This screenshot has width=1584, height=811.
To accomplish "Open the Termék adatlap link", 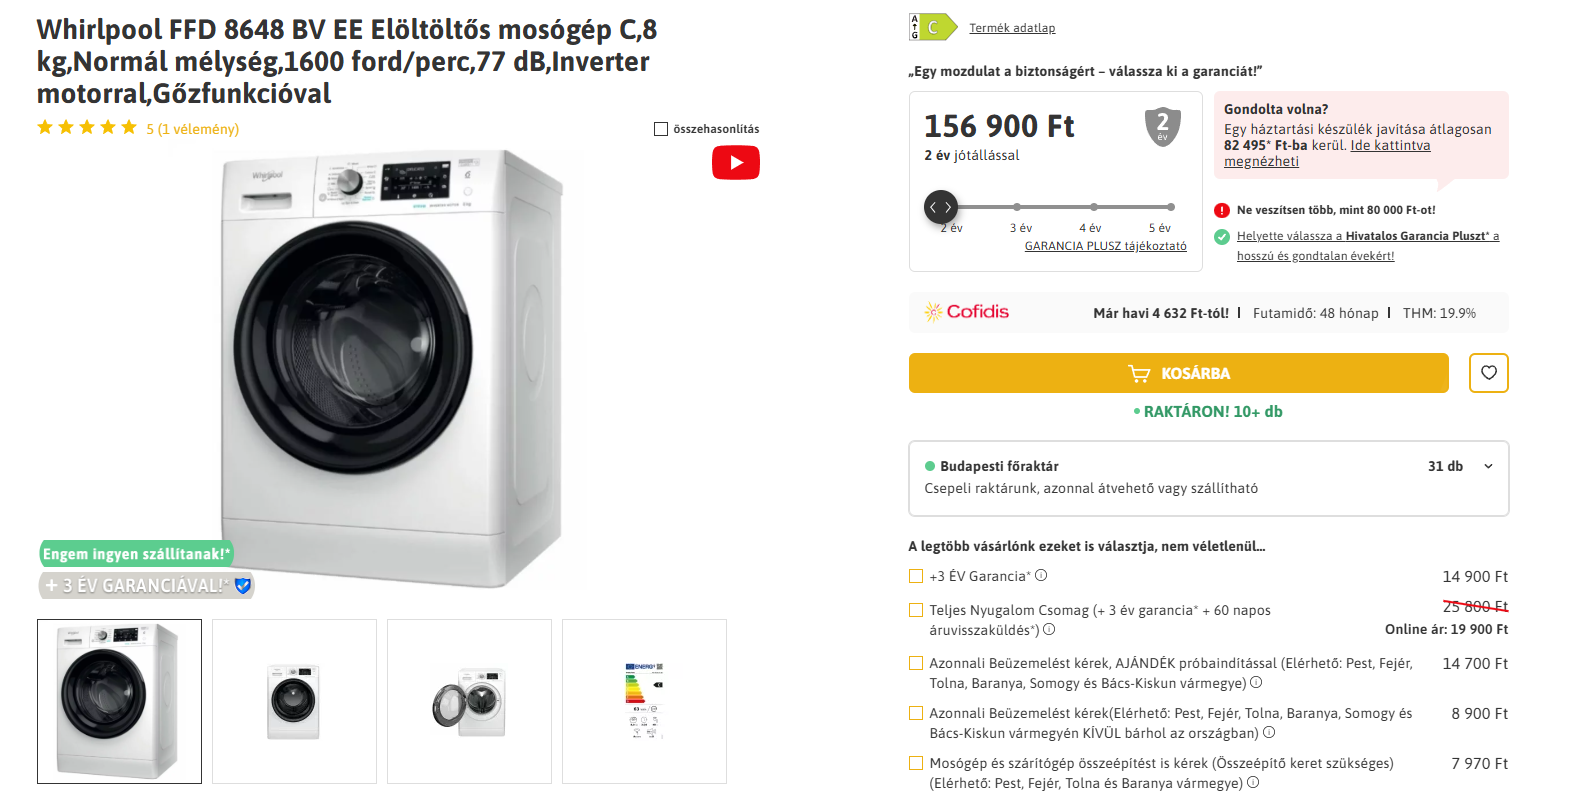I will (1012, 28).
